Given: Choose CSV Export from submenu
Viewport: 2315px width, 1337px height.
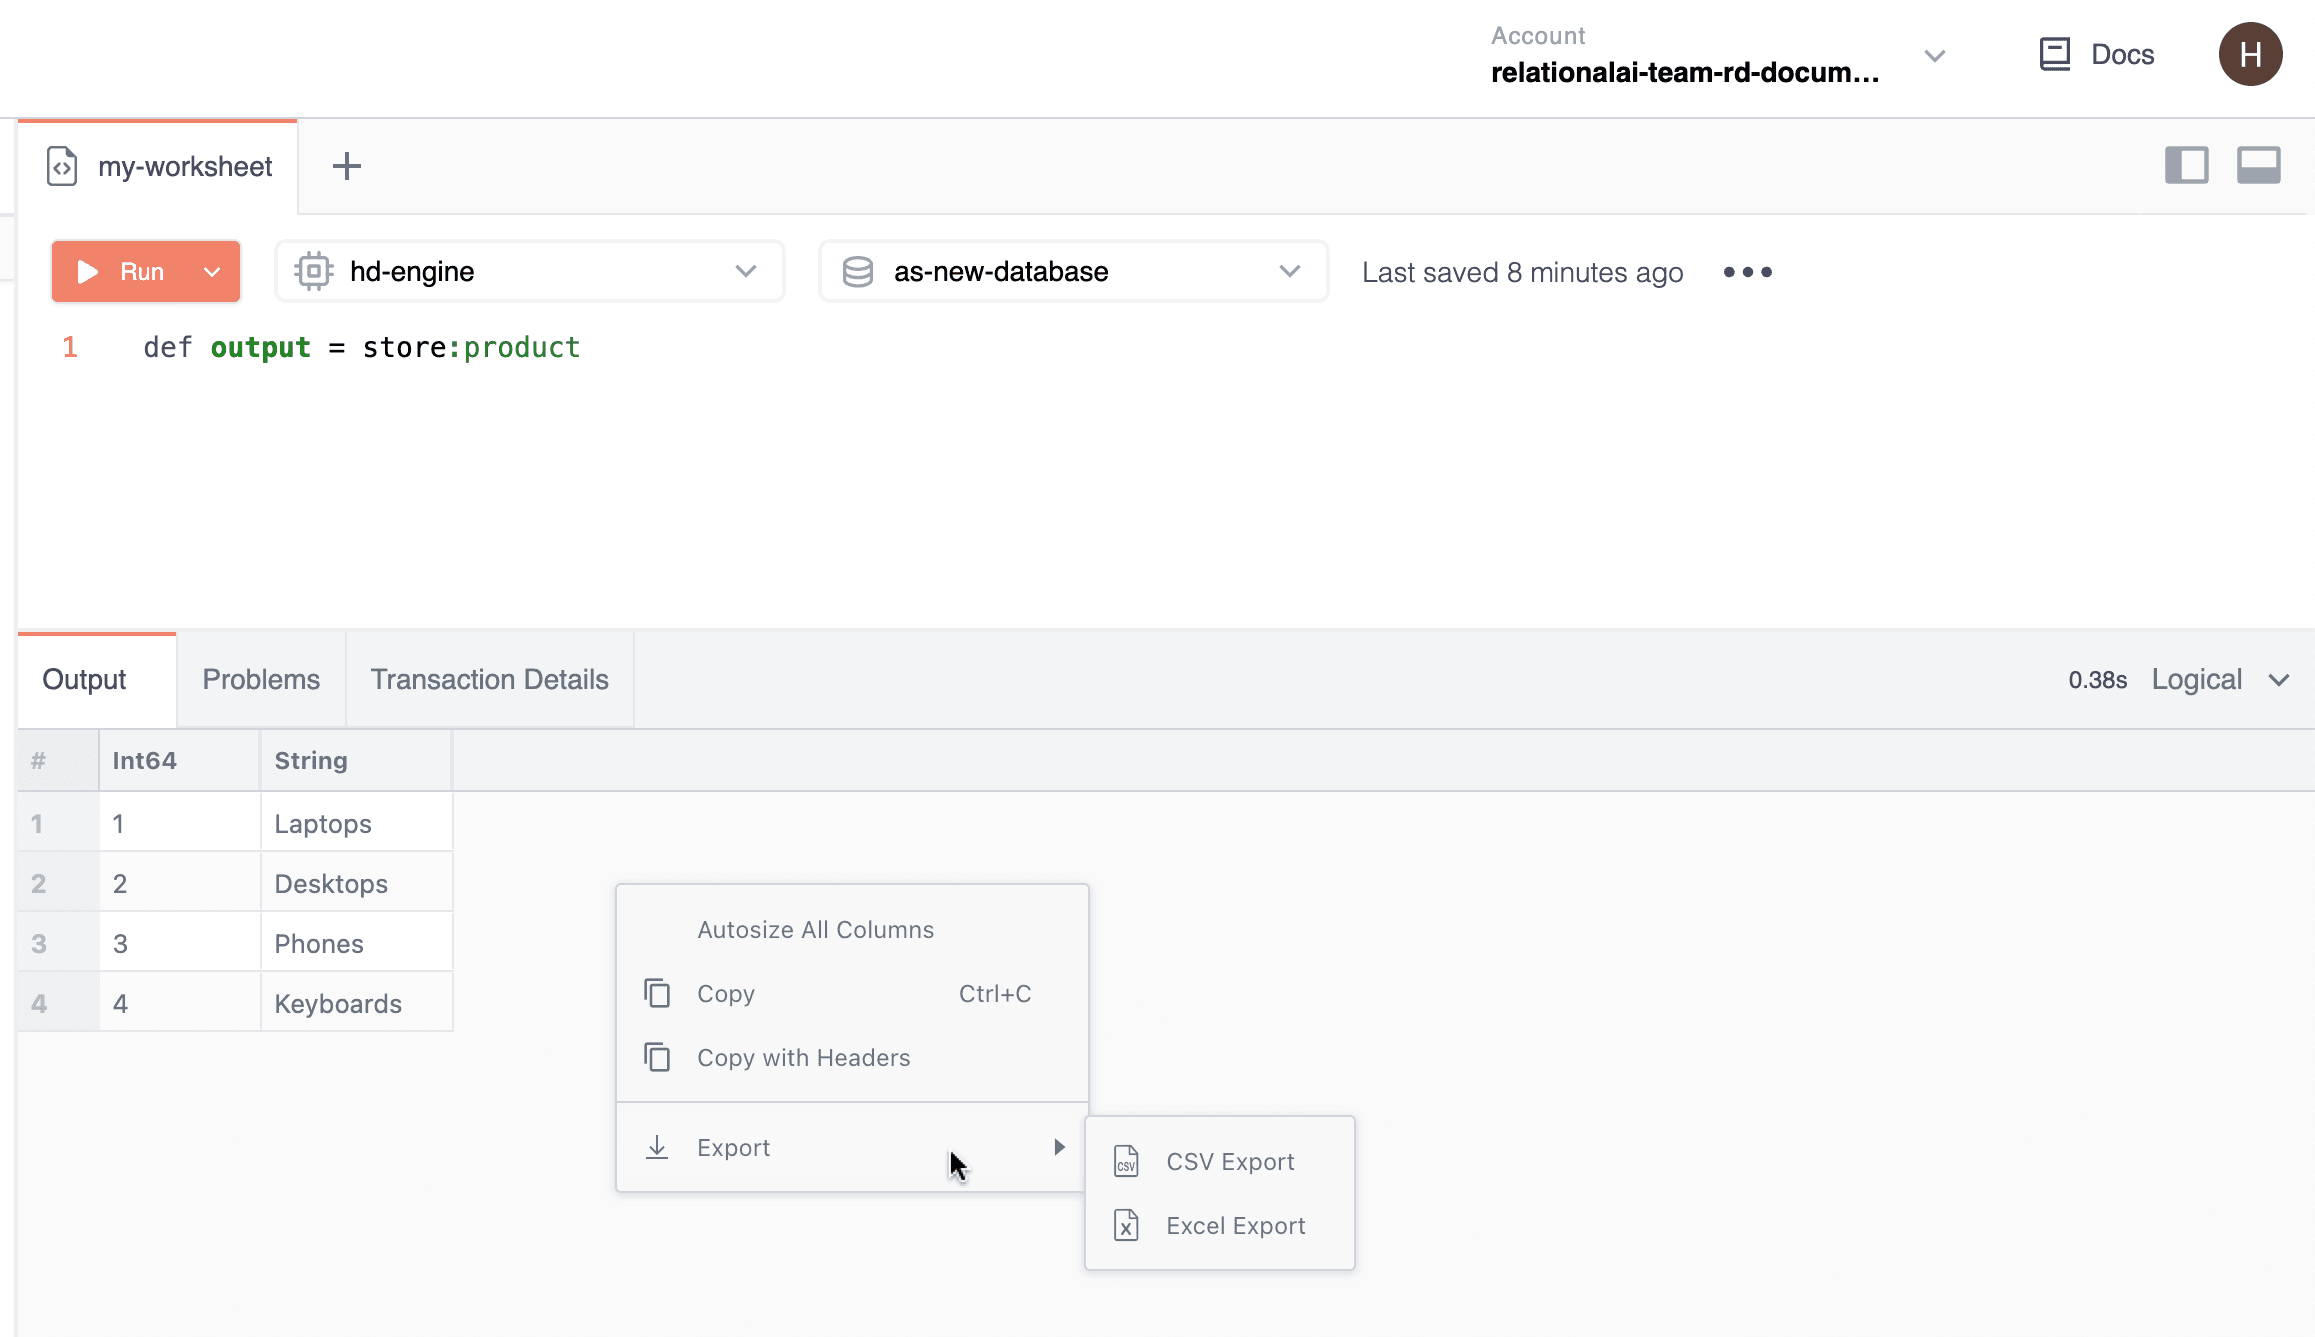Looking at the screenshot, I should [1229, 1162].
